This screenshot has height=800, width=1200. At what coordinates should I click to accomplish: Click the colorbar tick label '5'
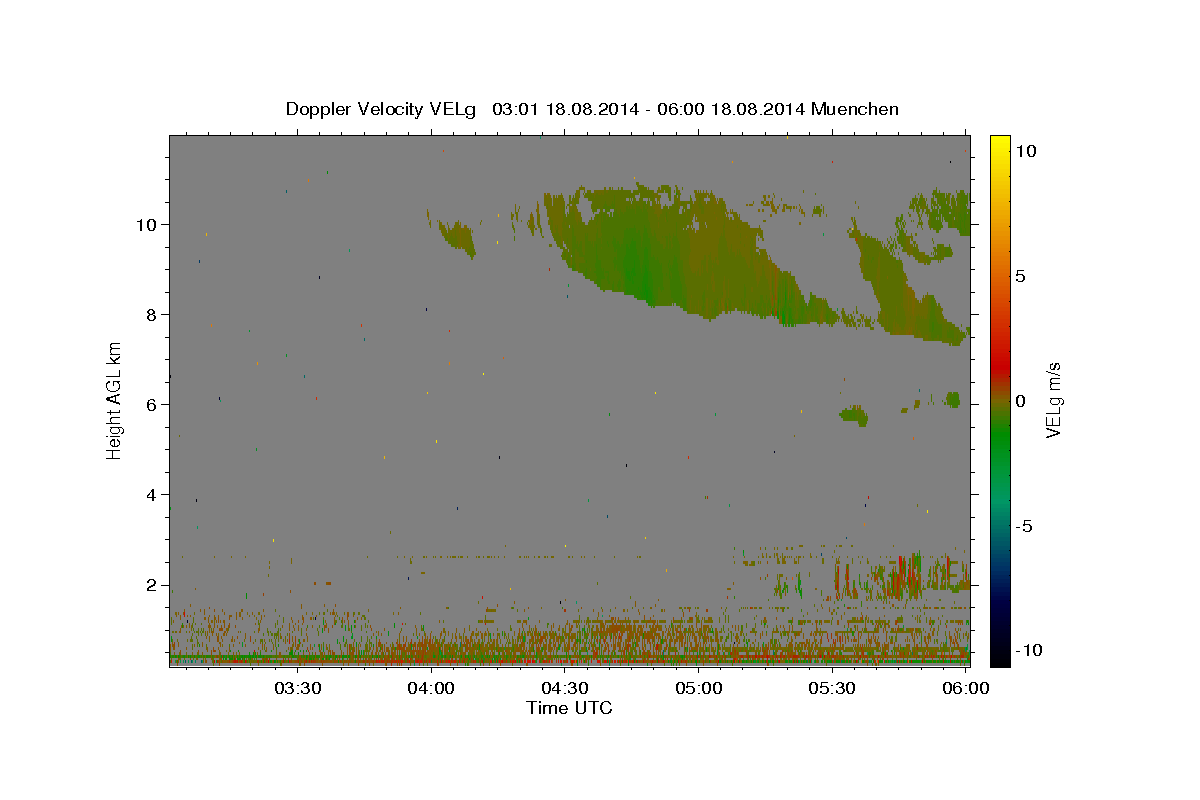click(x=1021, y=276)
